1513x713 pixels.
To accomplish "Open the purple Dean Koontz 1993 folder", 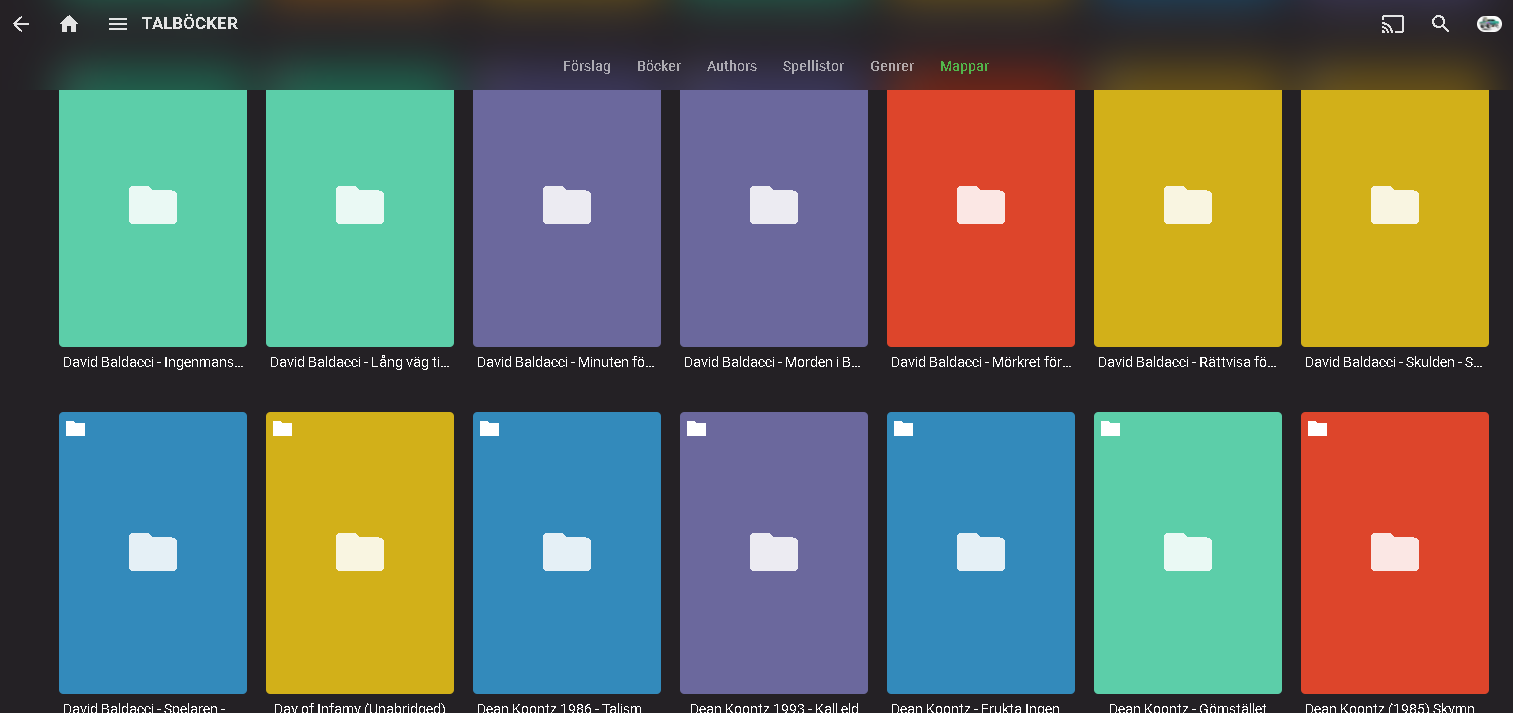I will (x=774, y=552).
